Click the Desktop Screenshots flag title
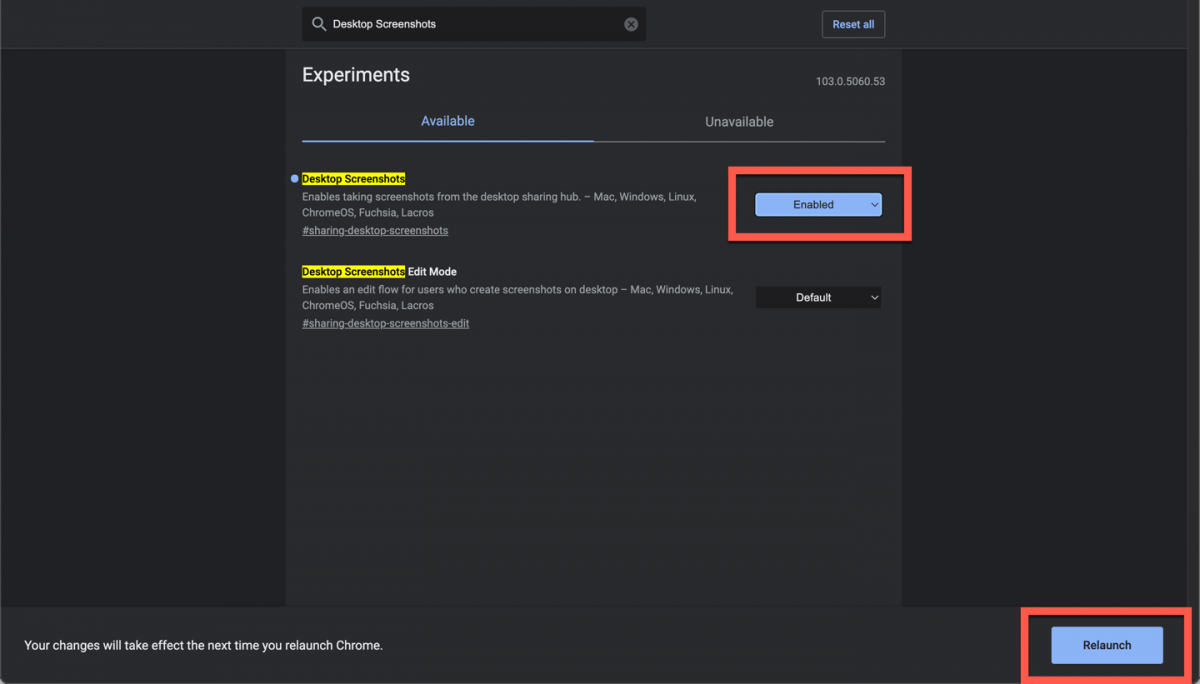 [353, 179]
